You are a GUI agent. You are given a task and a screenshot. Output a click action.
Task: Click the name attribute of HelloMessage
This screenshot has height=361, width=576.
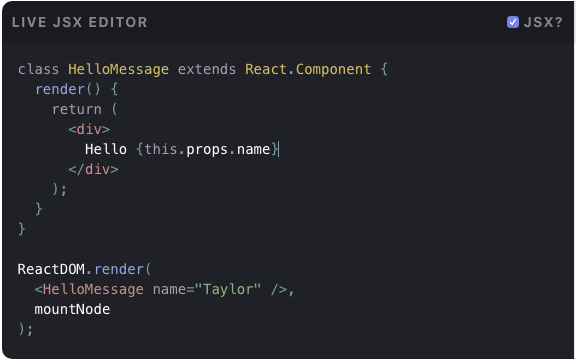(169, 289)
